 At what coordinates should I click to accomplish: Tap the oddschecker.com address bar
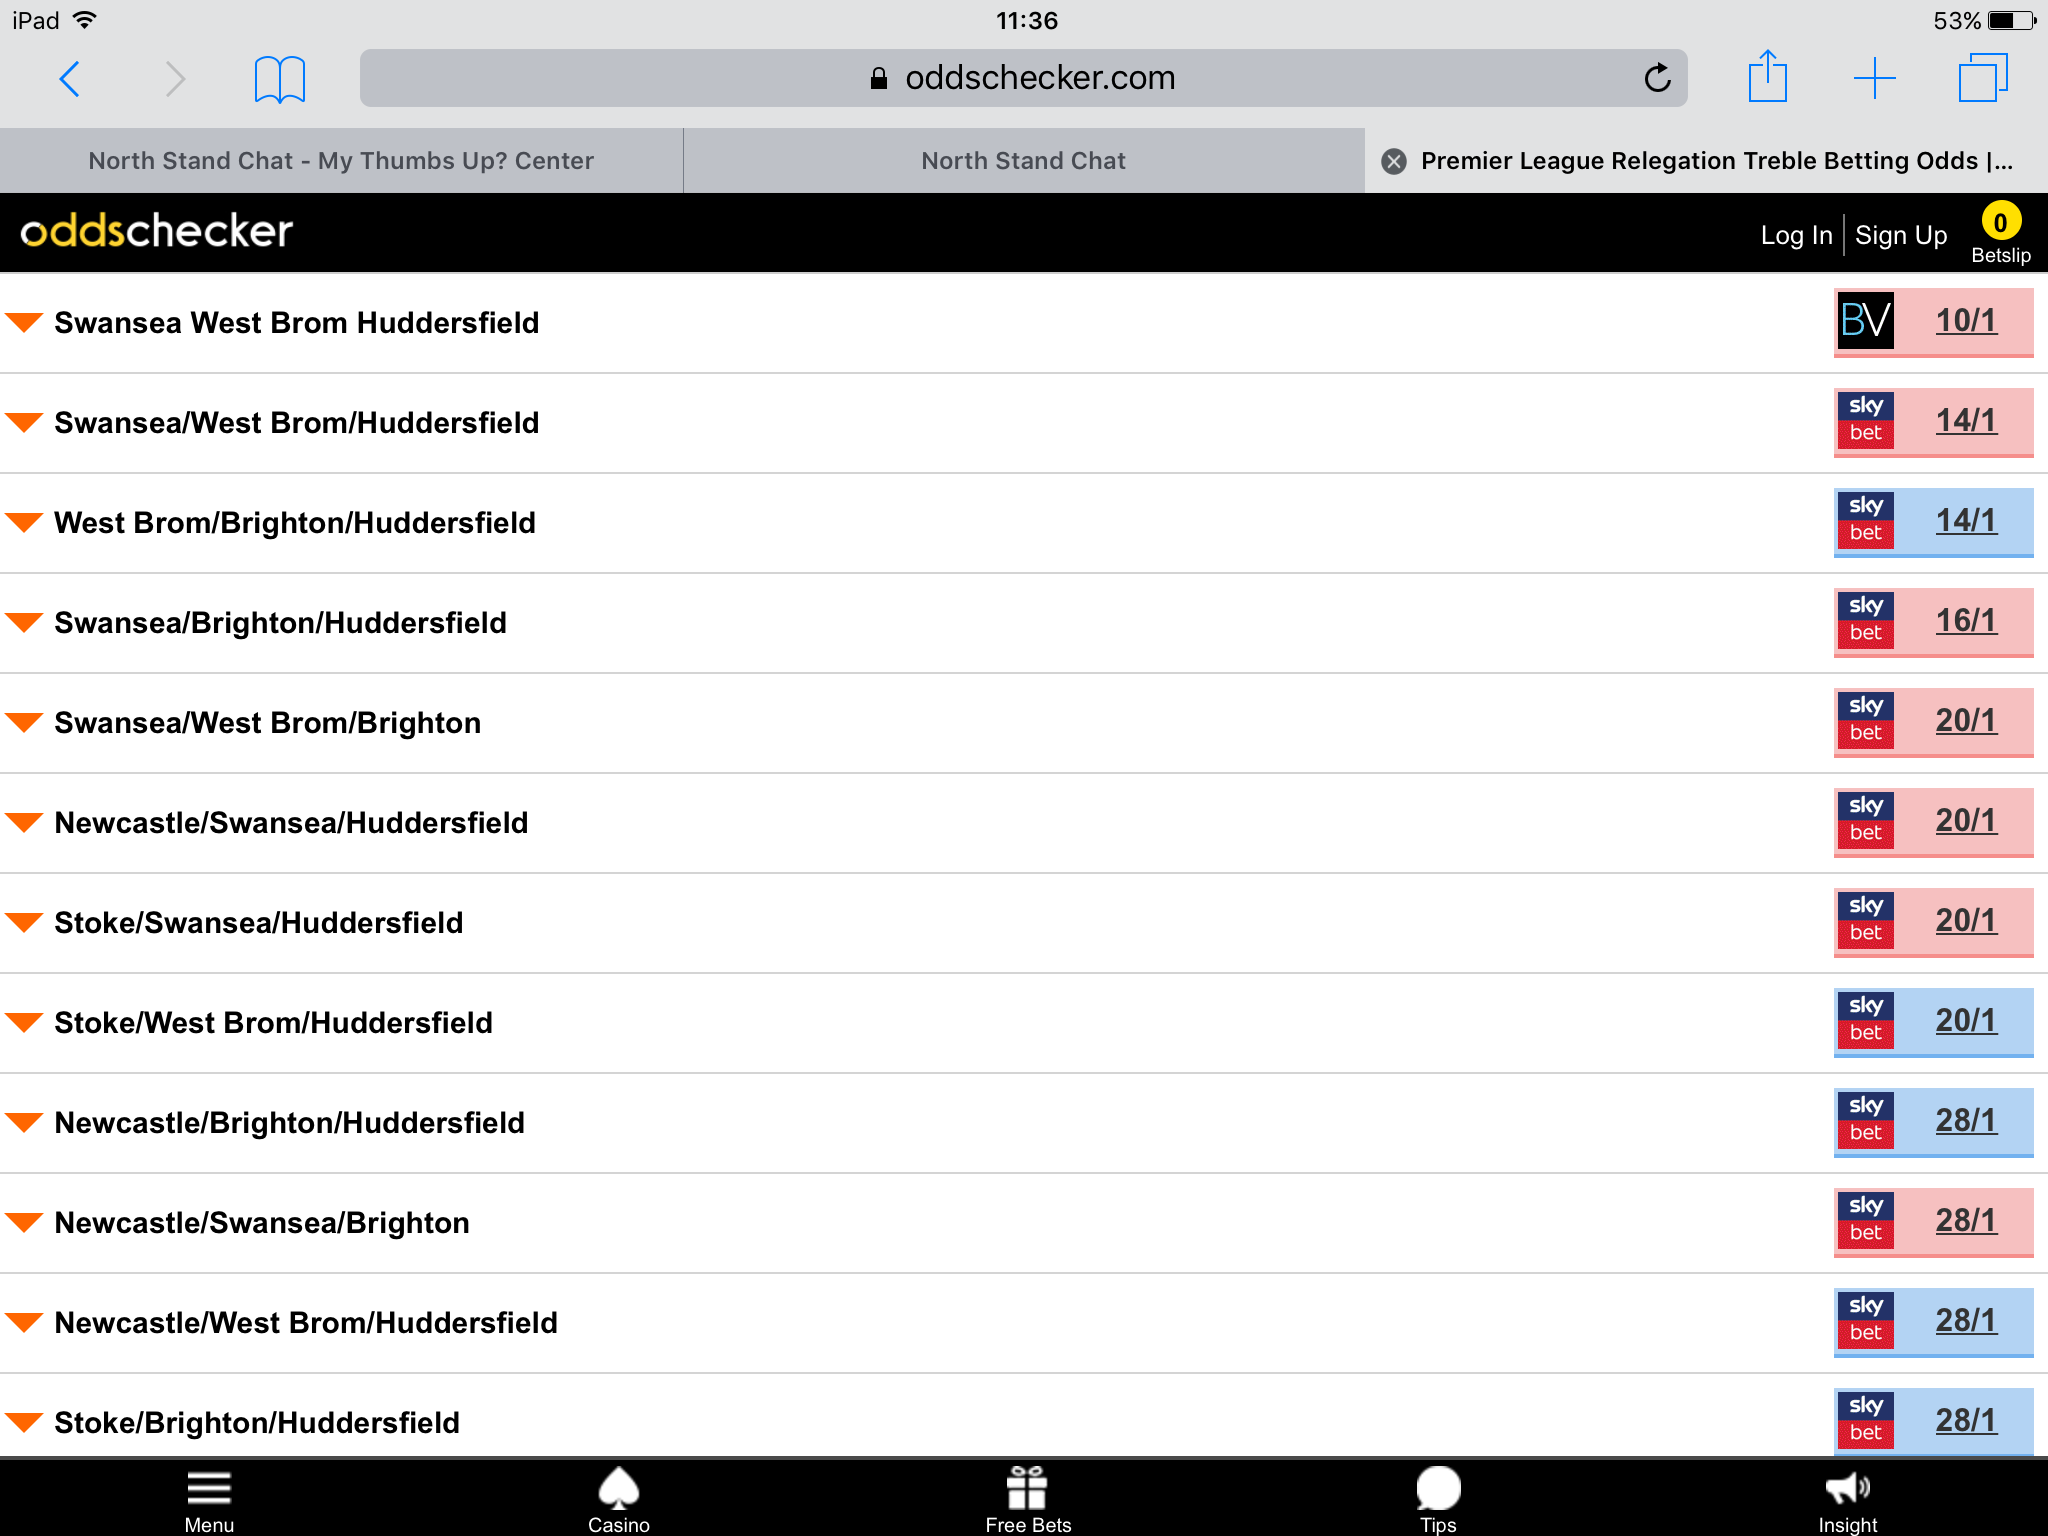tap(1023, 78)
